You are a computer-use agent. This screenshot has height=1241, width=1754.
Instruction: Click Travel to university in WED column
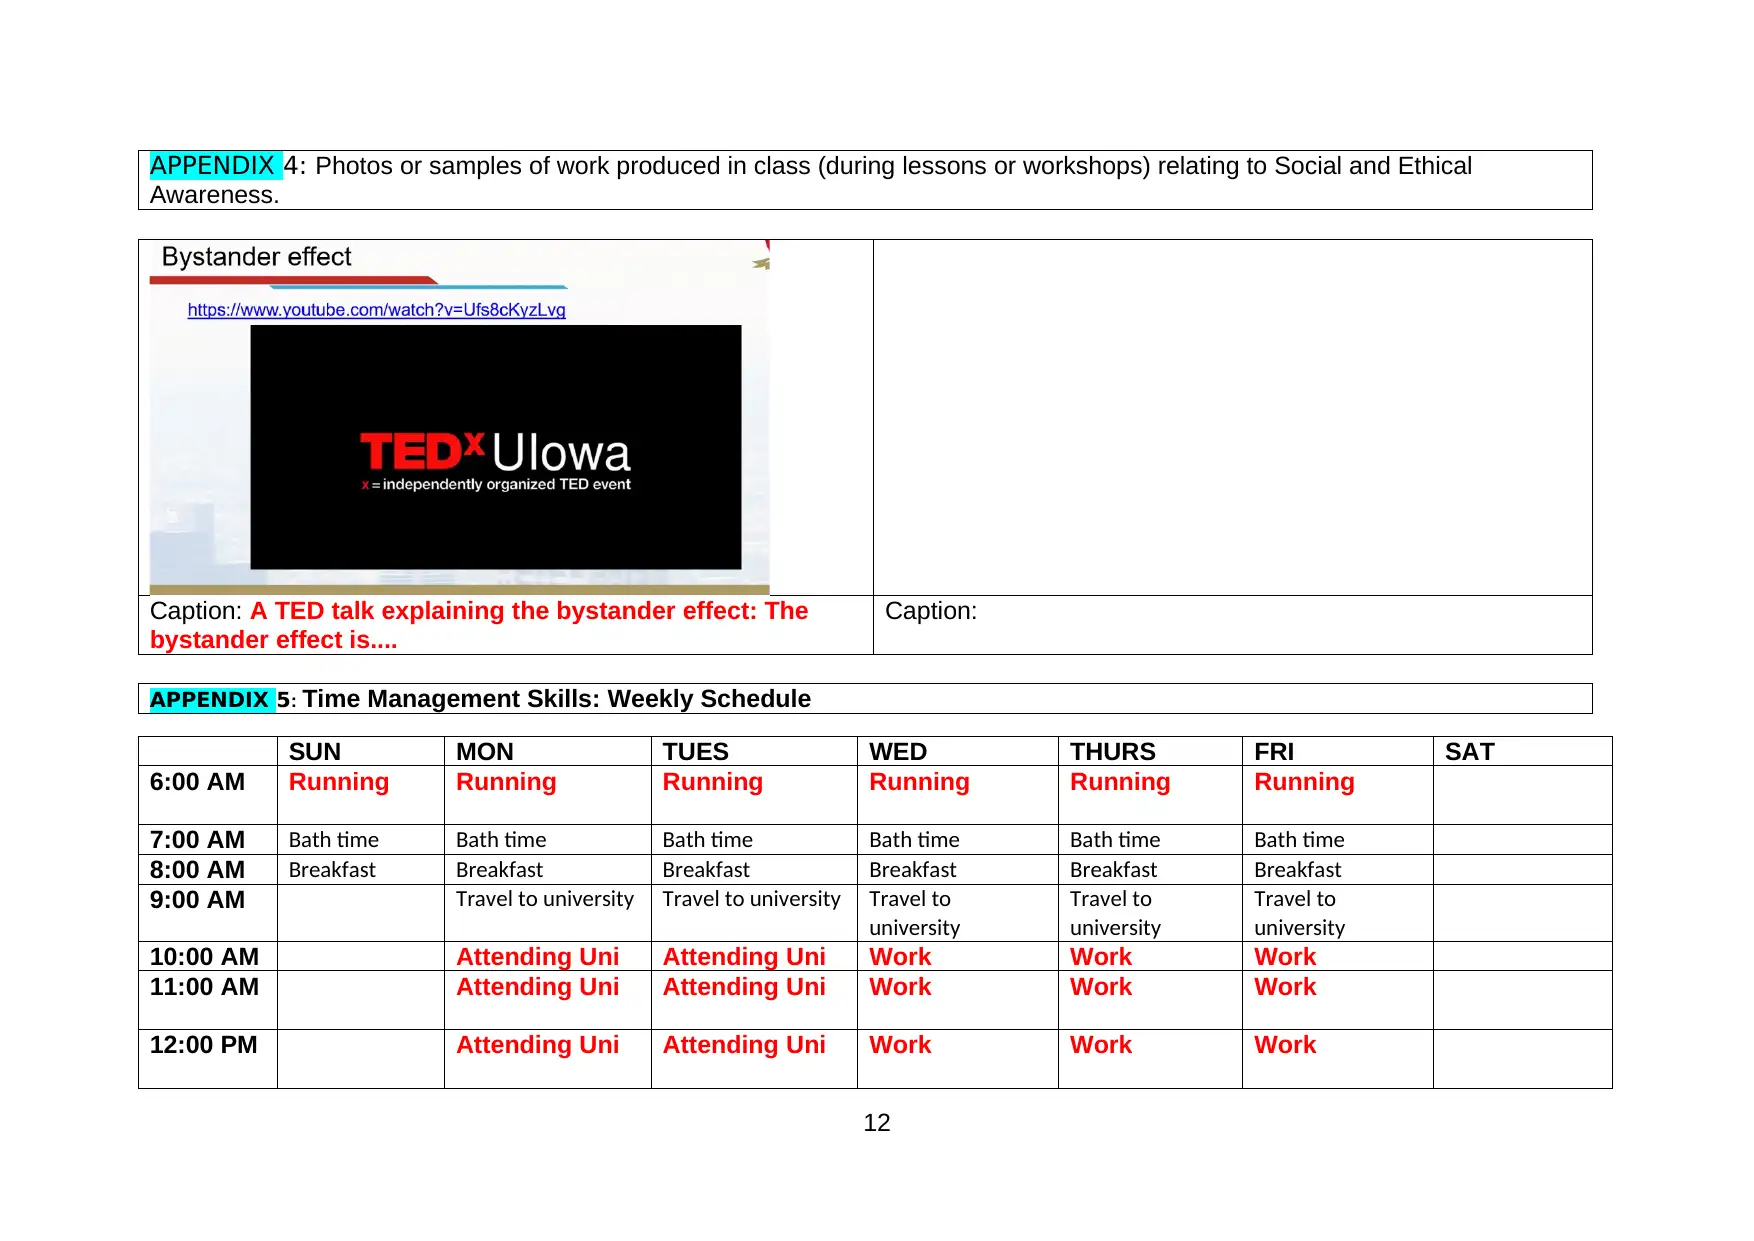click(914, 913)
